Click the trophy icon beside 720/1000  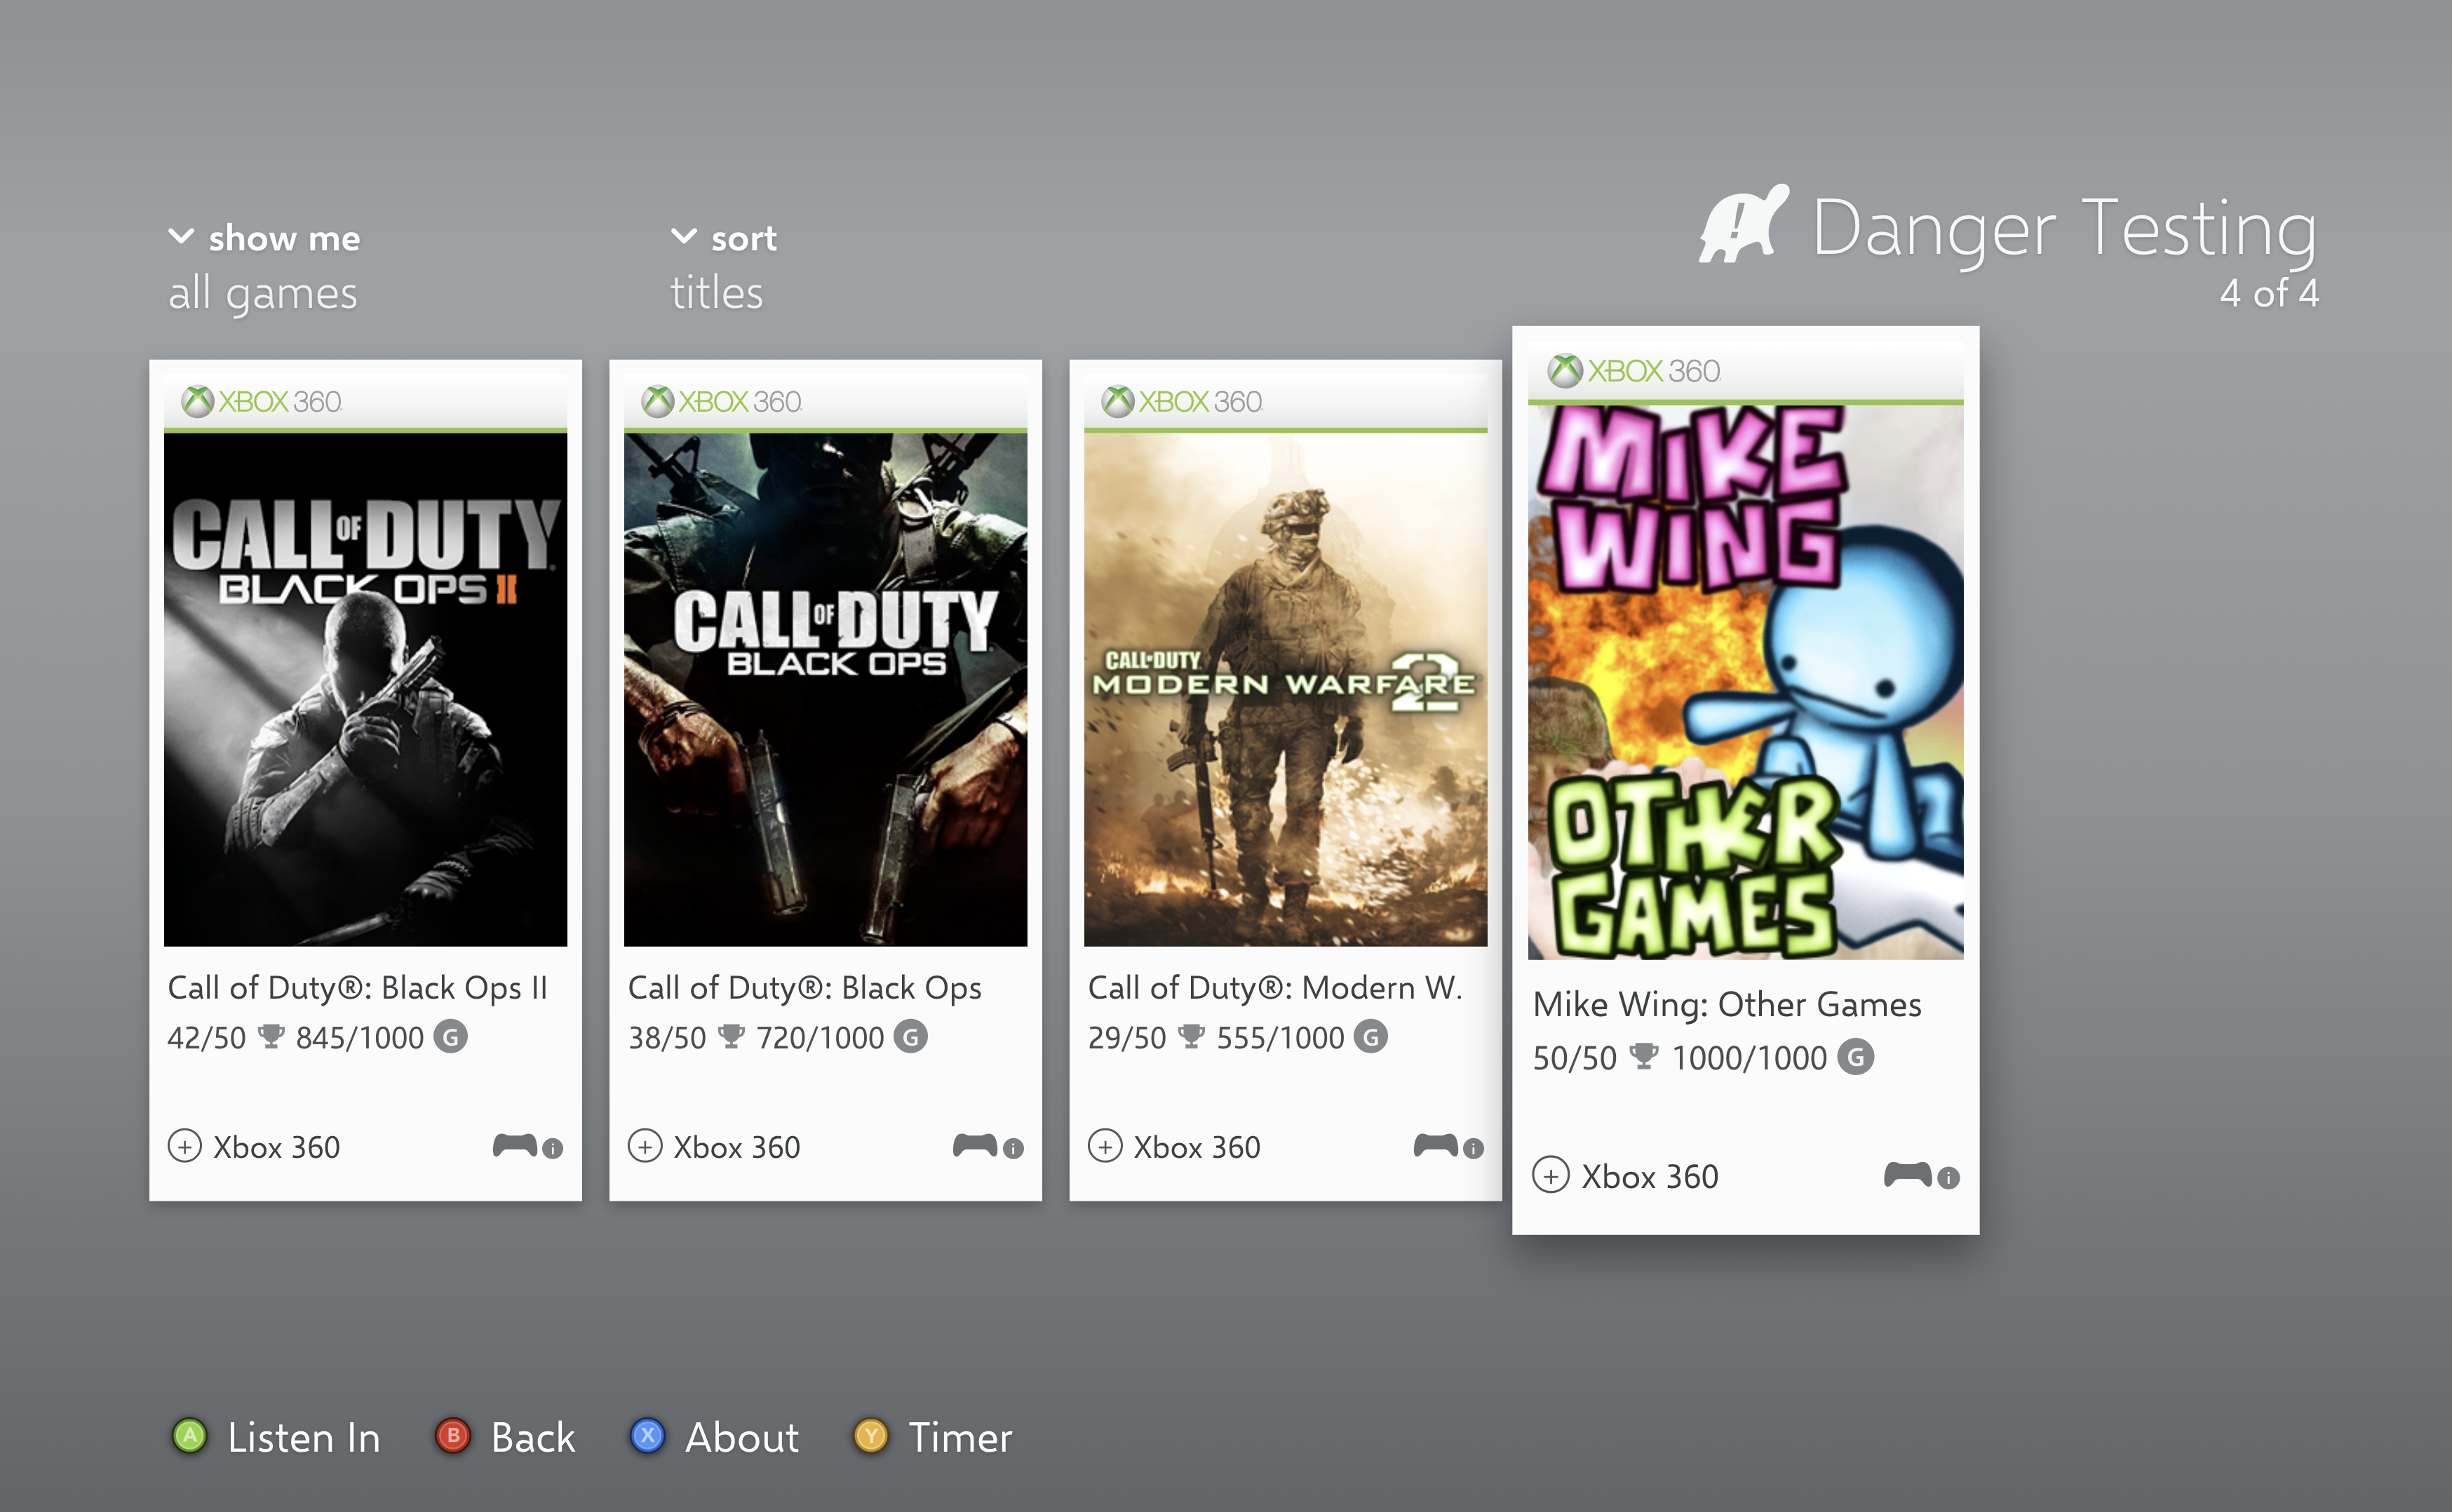click(731, 1036)
